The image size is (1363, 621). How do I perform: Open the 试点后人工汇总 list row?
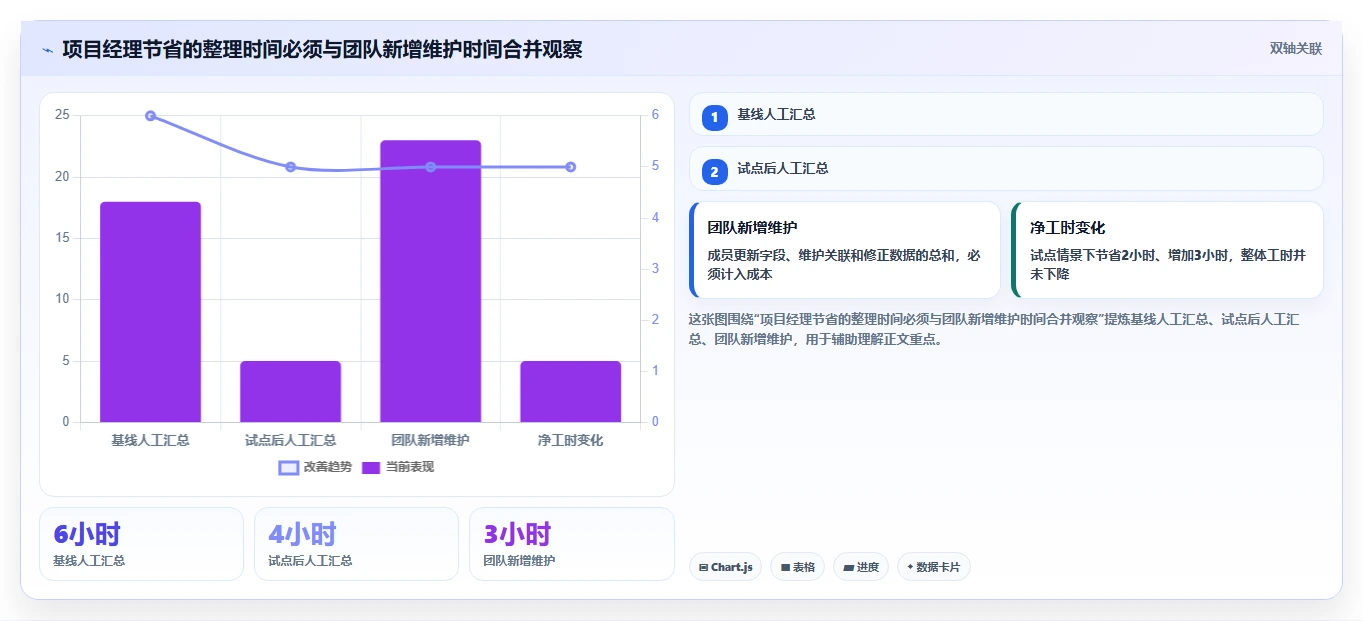[x=1006, y=168]
